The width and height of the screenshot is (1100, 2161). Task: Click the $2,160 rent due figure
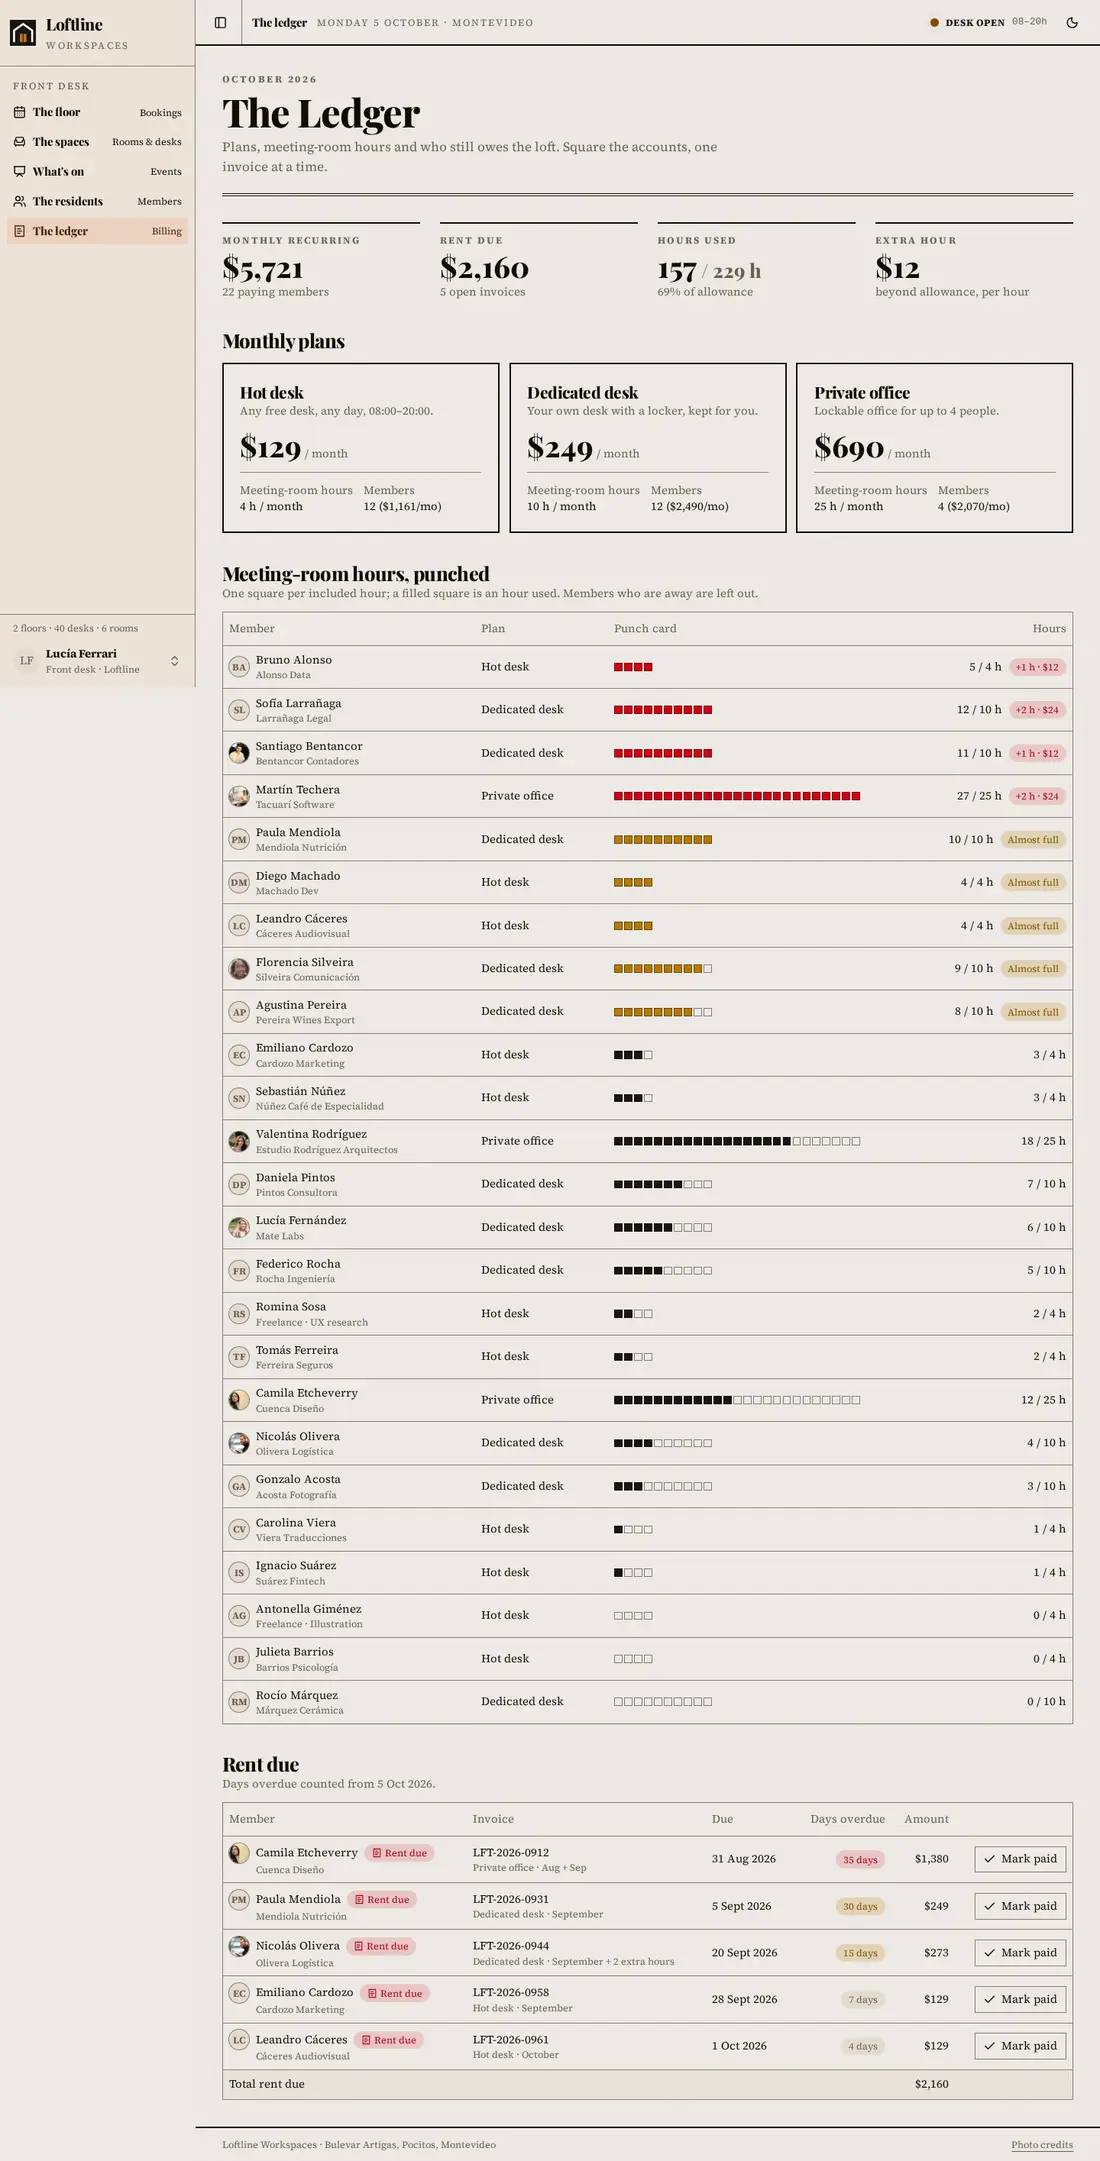click(484, 268)
